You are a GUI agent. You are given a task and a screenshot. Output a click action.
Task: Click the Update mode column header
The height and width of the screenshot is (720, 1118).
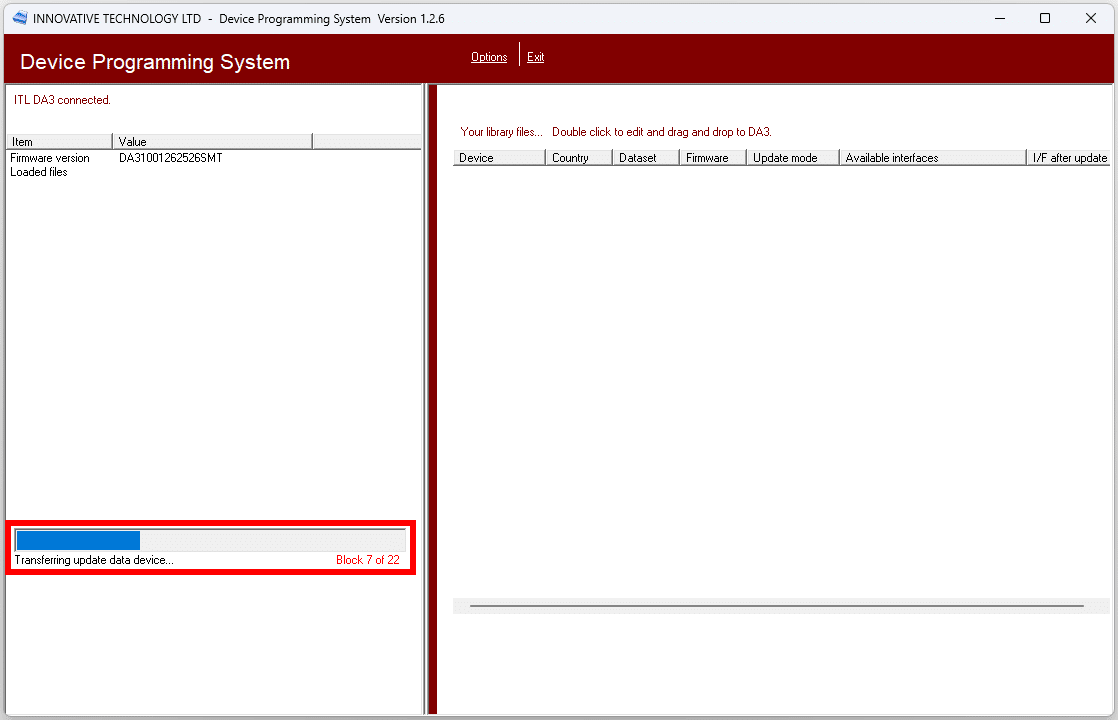(792, 158)
